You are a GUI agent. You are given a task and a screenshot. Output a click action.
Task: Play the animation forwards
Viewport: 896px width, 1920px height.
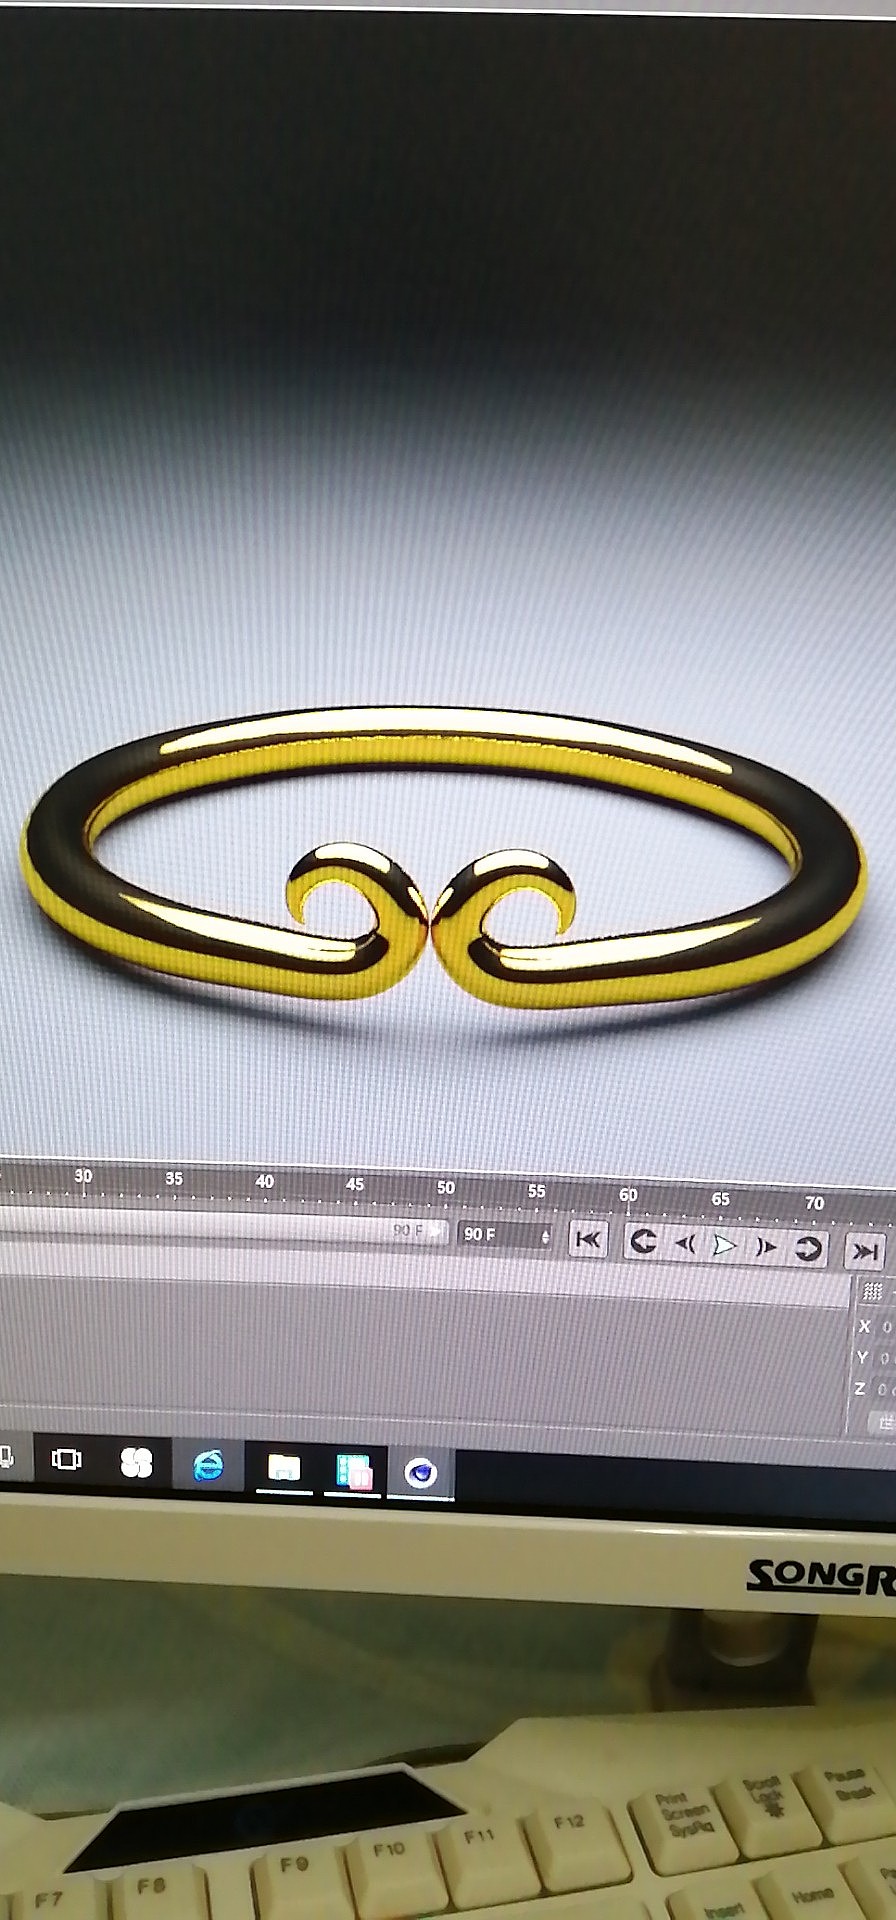click(725, 1246)
